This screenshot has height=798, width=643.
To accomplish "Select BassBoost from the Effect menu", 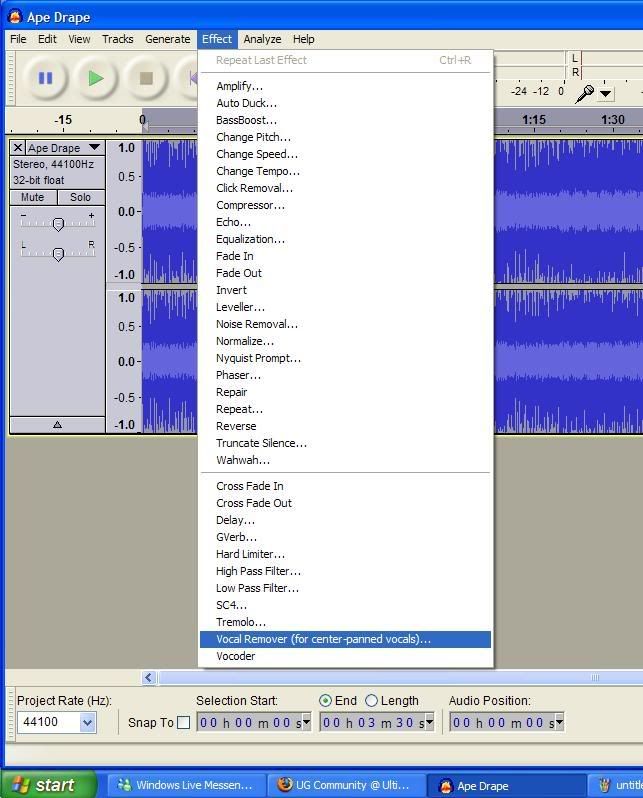I will (x=345, y=120).
